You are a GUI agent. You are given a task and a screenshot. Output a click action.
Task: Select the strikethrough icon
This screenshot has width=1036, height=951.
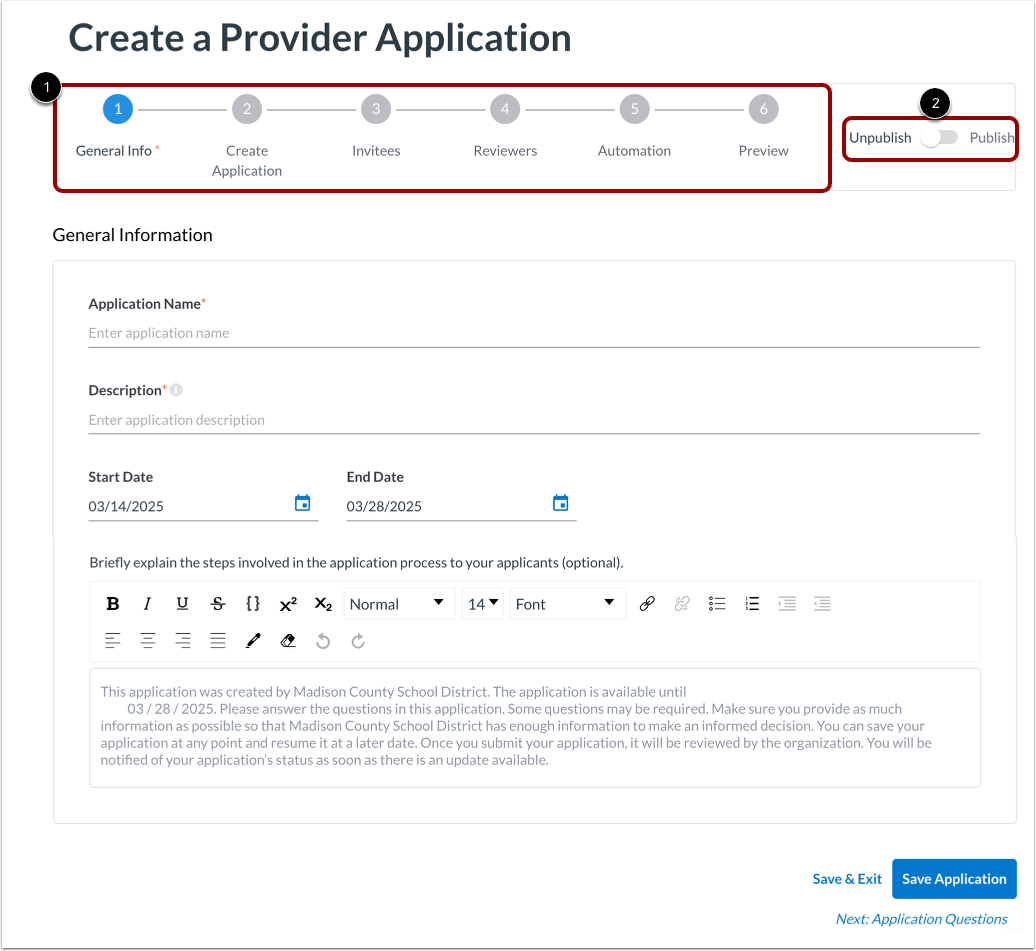217,603
